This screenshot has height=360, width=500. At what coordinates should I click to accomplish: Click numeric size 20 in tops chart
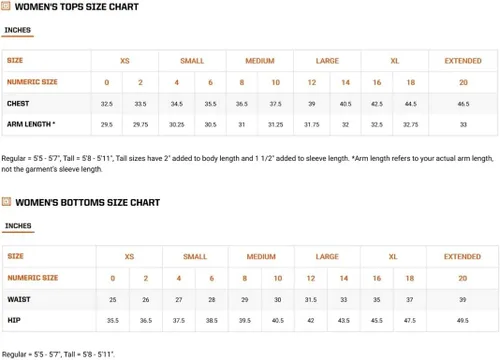(463, 82)
